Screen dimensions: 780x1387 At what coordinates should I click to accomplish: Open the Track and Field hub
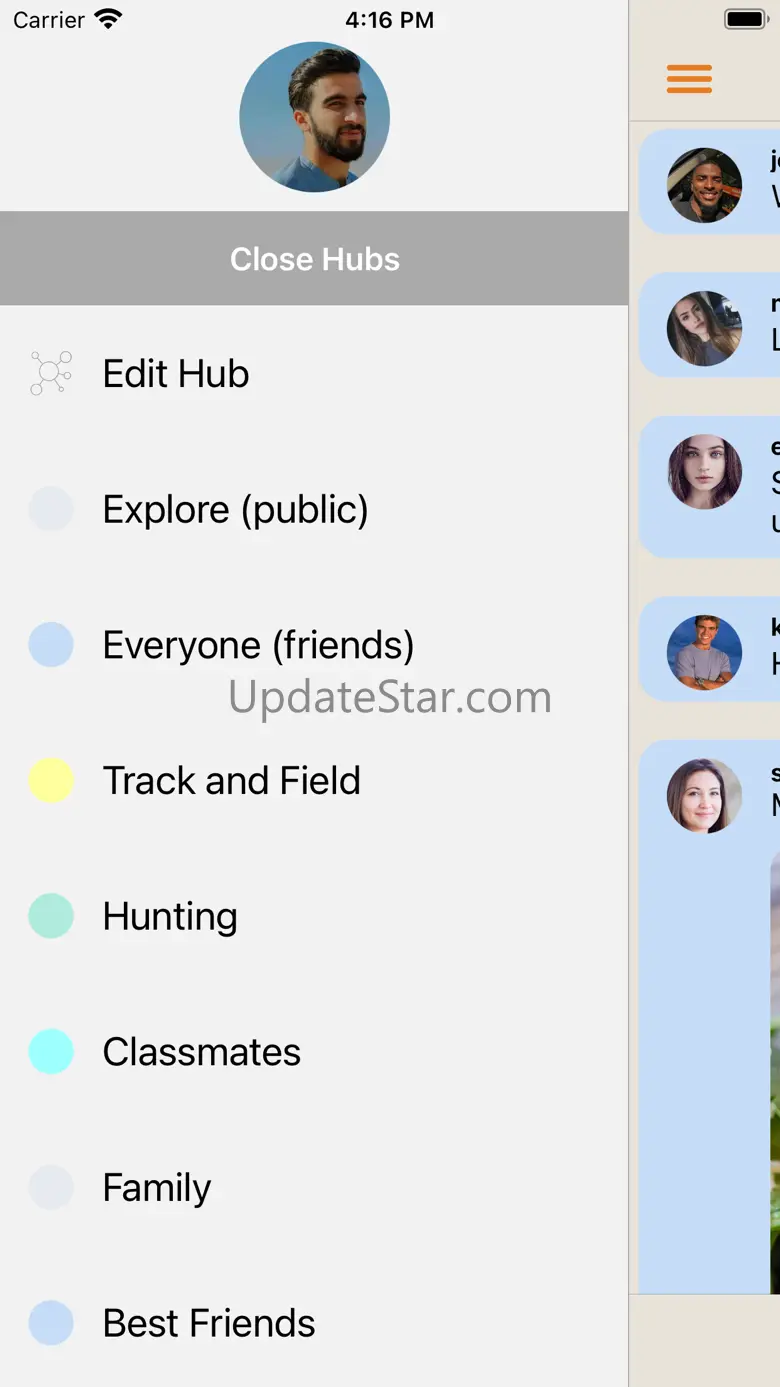pos(314,781)
